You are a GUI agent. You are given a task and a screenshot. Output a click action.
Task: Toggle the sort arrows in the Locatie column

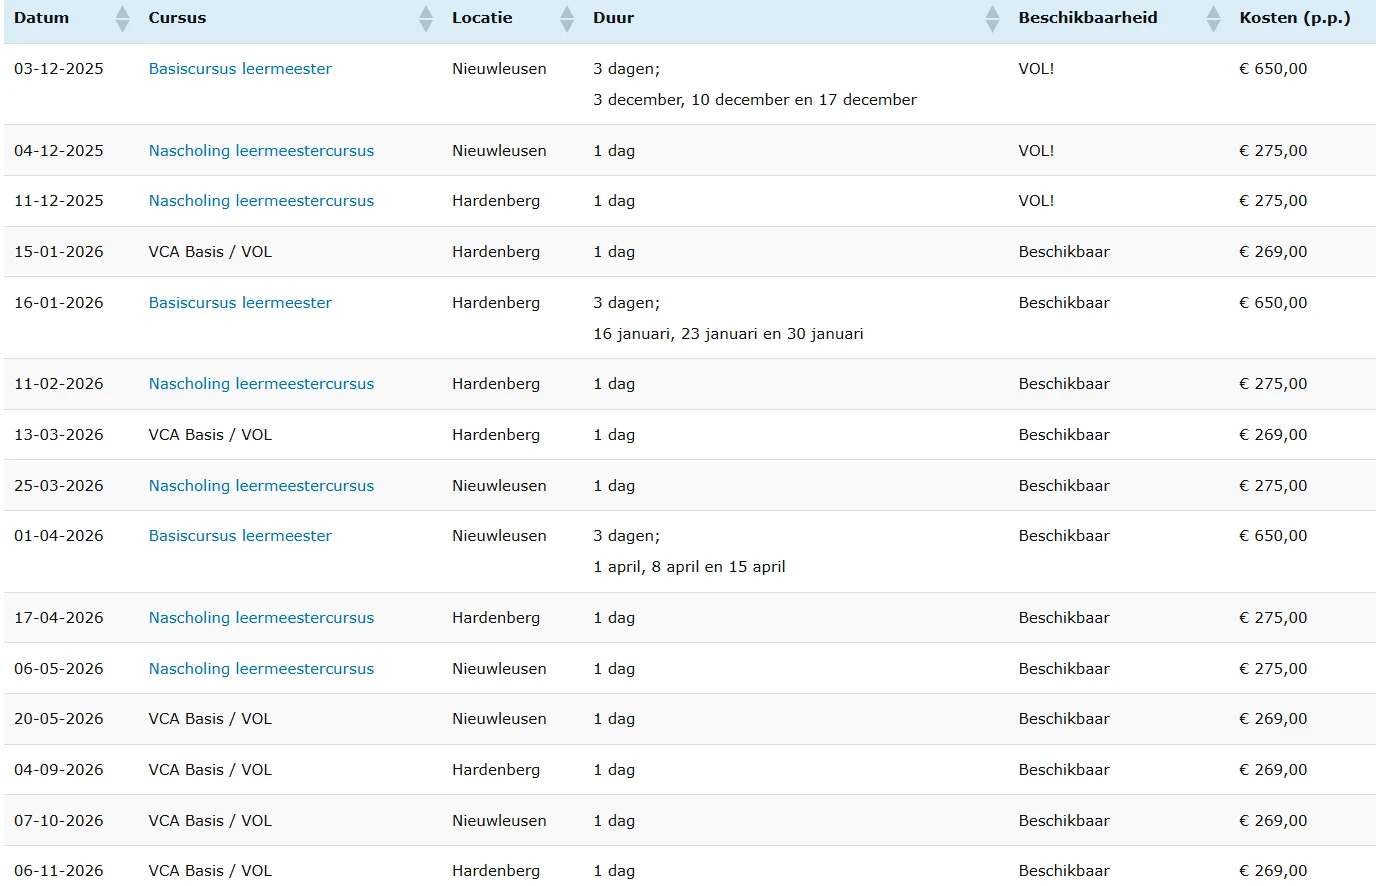pos(567,18)
